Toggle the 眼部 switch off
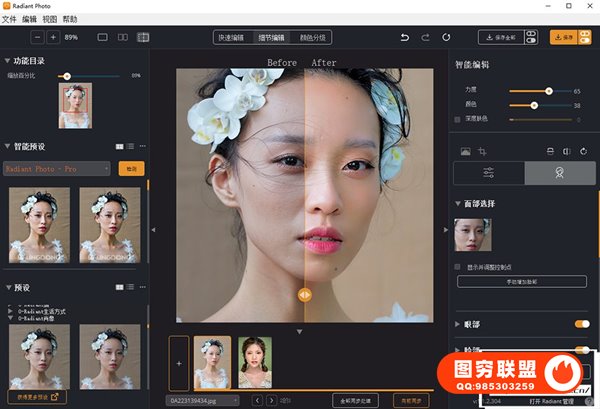The image size is (600, 409). 580,324
